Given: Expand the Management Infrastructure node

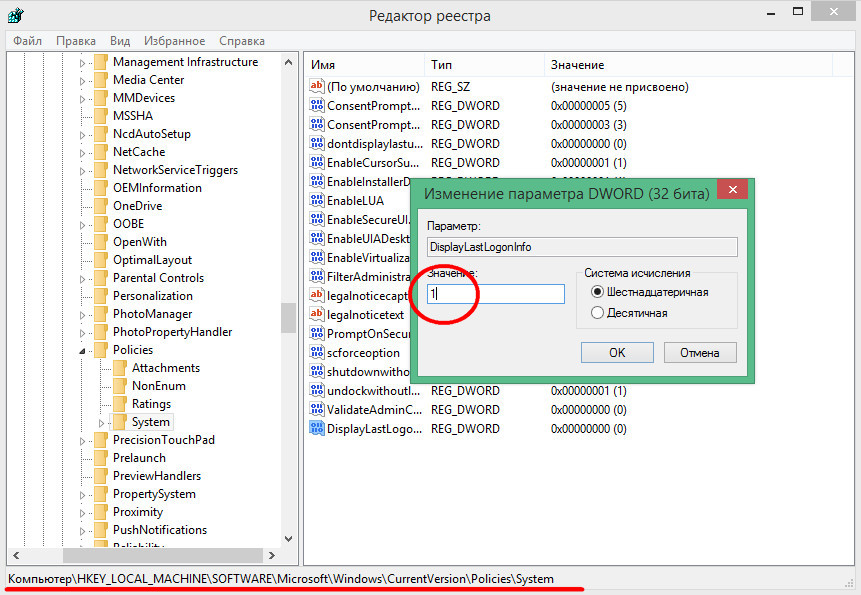Looking at the screenshot, I should (83, 62).
